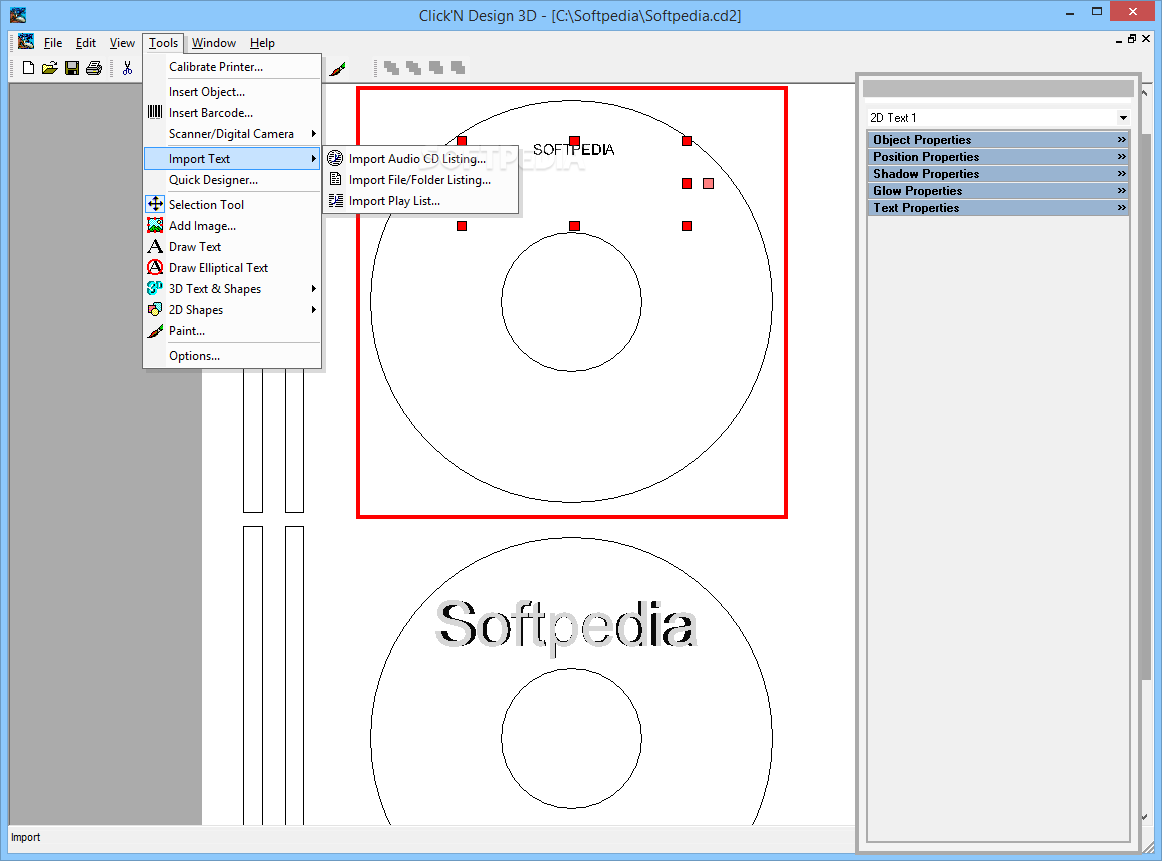The height and width of the screenshot is (861, 1162).
Task: Click the bottom-right red selection handle
Action: [687, 226]
